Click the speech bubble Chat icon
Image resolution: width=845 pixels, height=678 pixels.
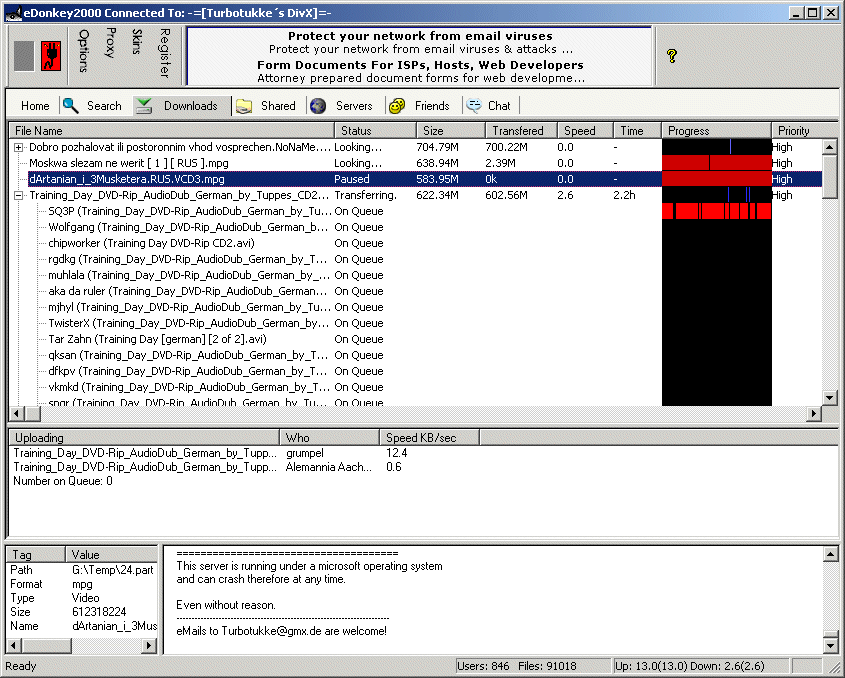coord(474,106)
